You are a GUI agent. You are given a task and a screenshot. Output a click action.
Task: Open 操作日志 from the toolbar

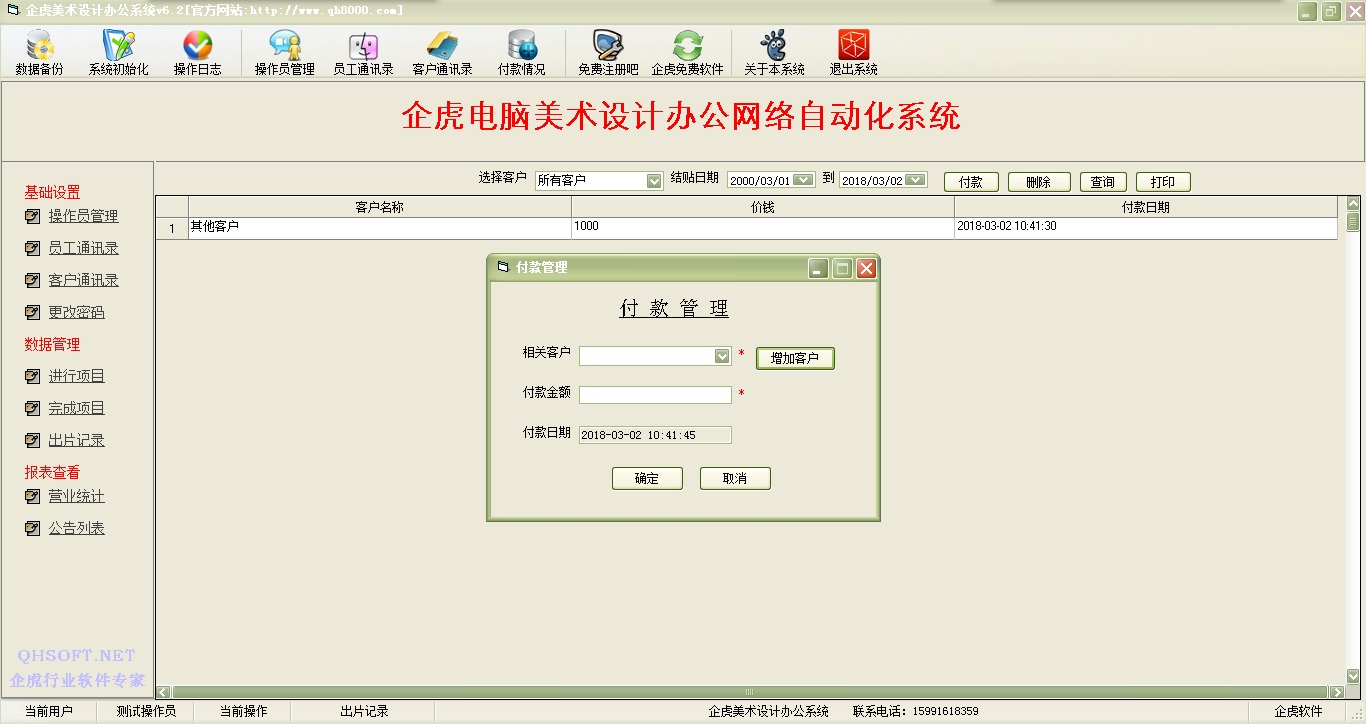tap(198, 53)
